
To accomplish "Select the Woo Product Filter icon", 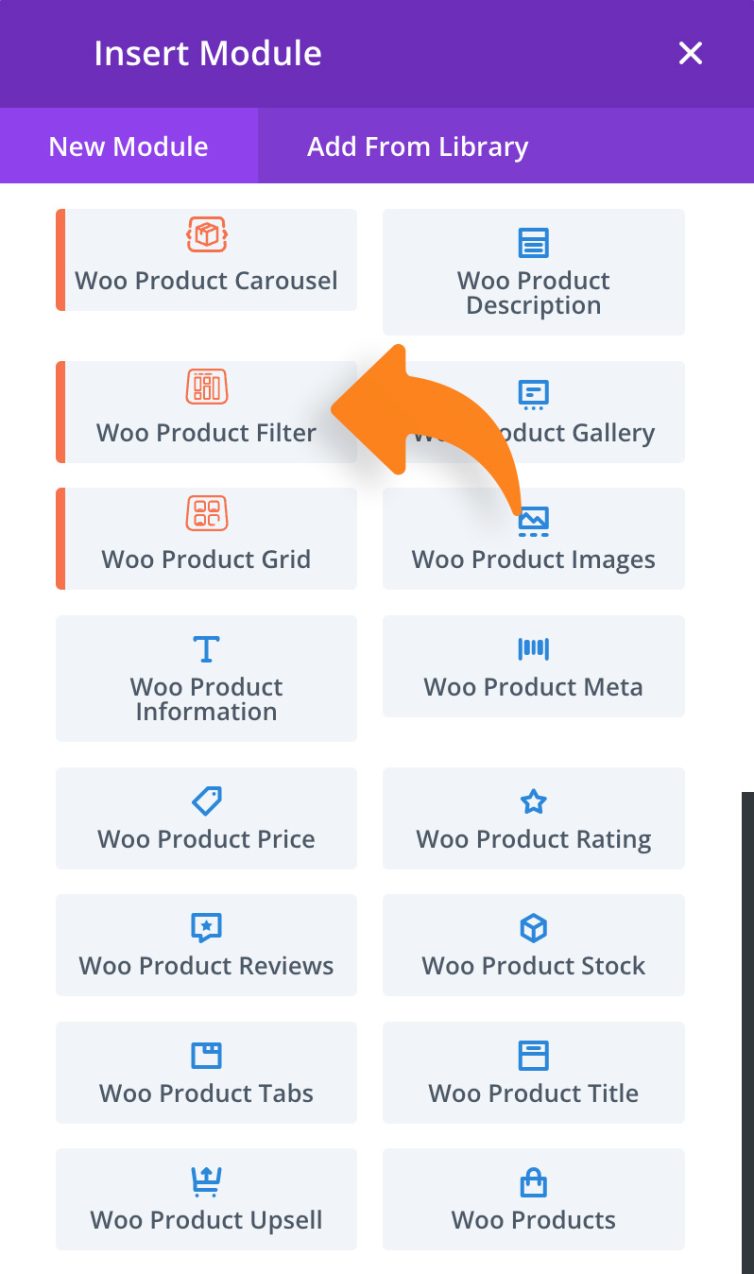I will (x=206, y=386).
